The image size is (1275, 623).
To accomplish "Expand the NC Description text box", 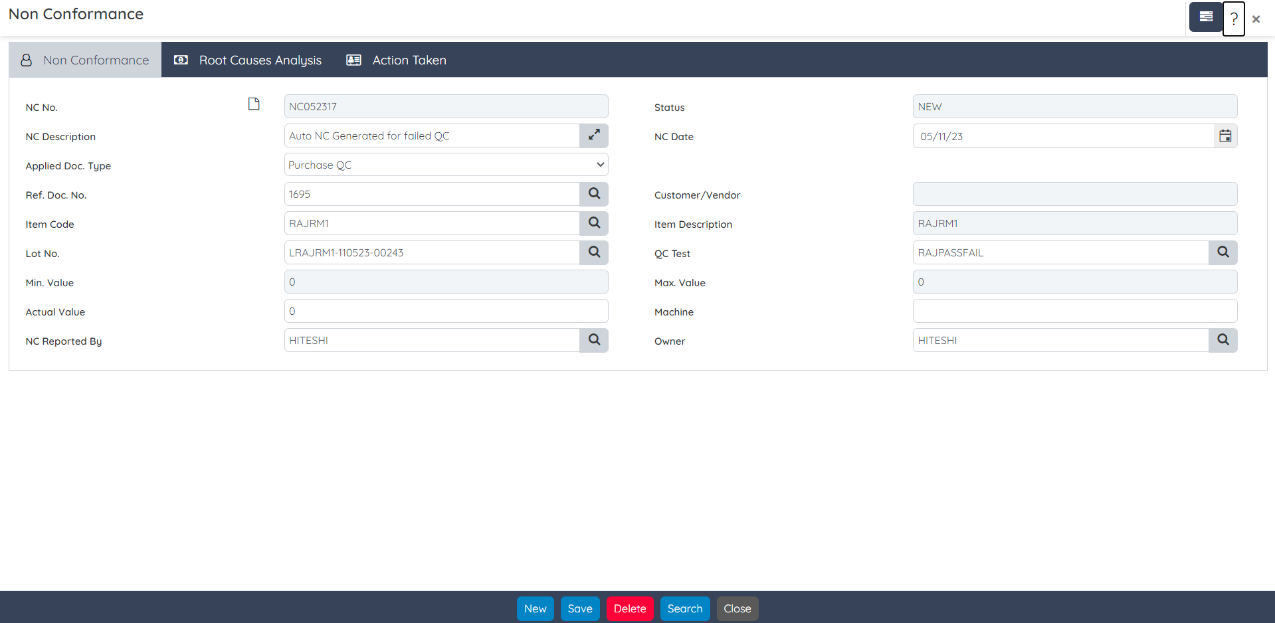I will click(593, 136).
